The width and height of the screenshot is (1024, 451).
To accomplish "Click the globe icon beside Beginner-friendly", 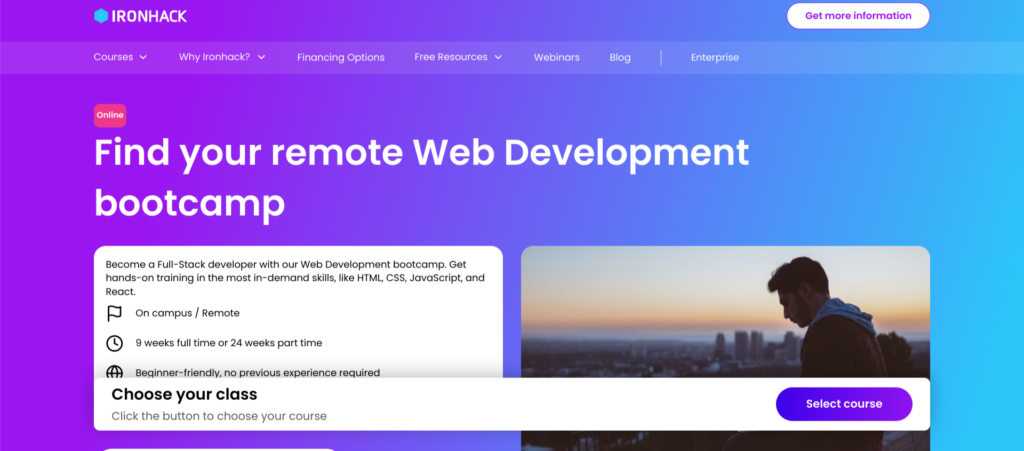I will (x=114, y=372).
